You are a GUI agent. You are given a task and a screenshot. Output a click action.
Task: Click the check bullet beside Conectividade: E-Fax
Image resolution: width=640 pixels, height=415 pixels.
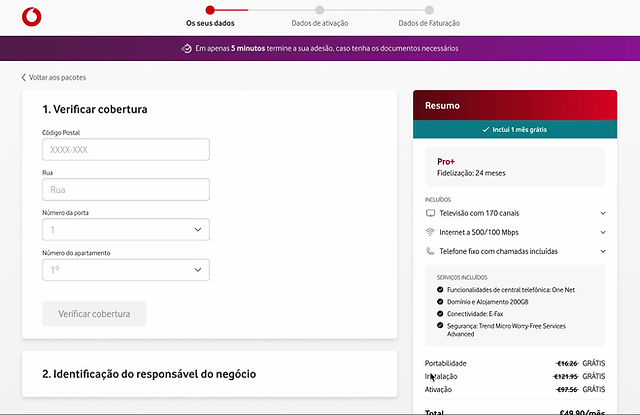[440, 313]
